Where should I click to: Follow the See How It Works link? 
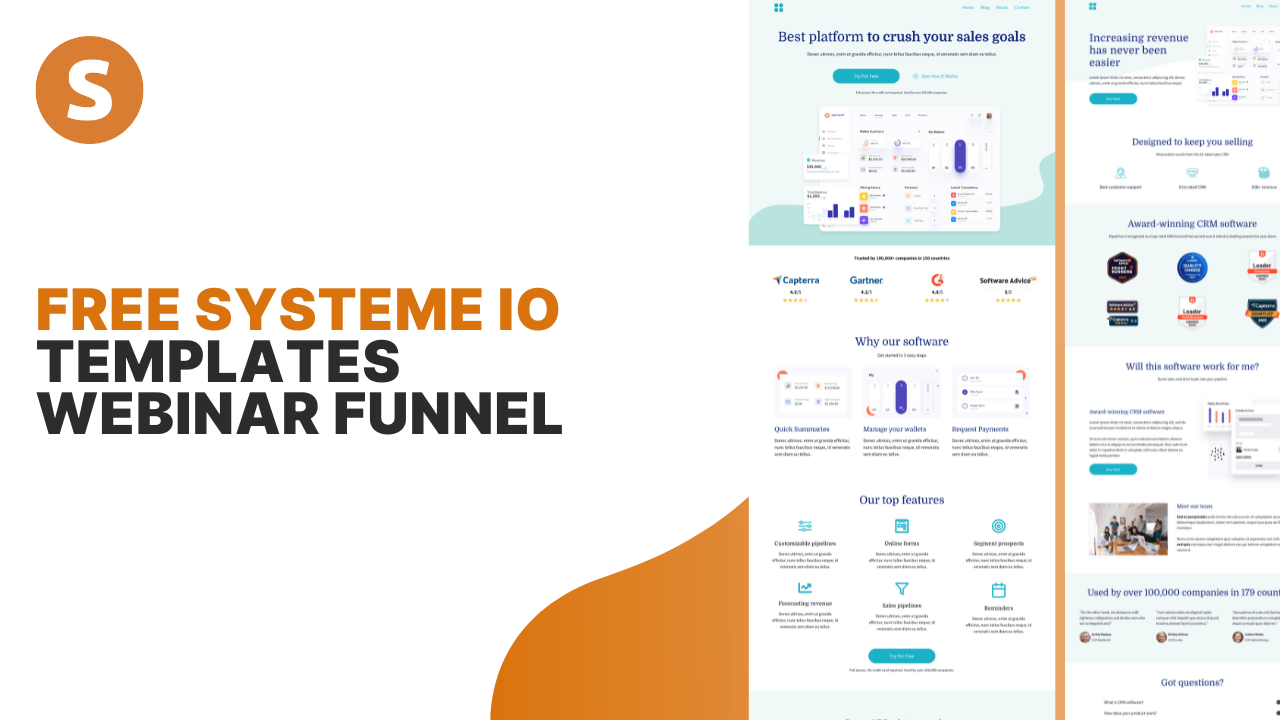click(940, 76)
